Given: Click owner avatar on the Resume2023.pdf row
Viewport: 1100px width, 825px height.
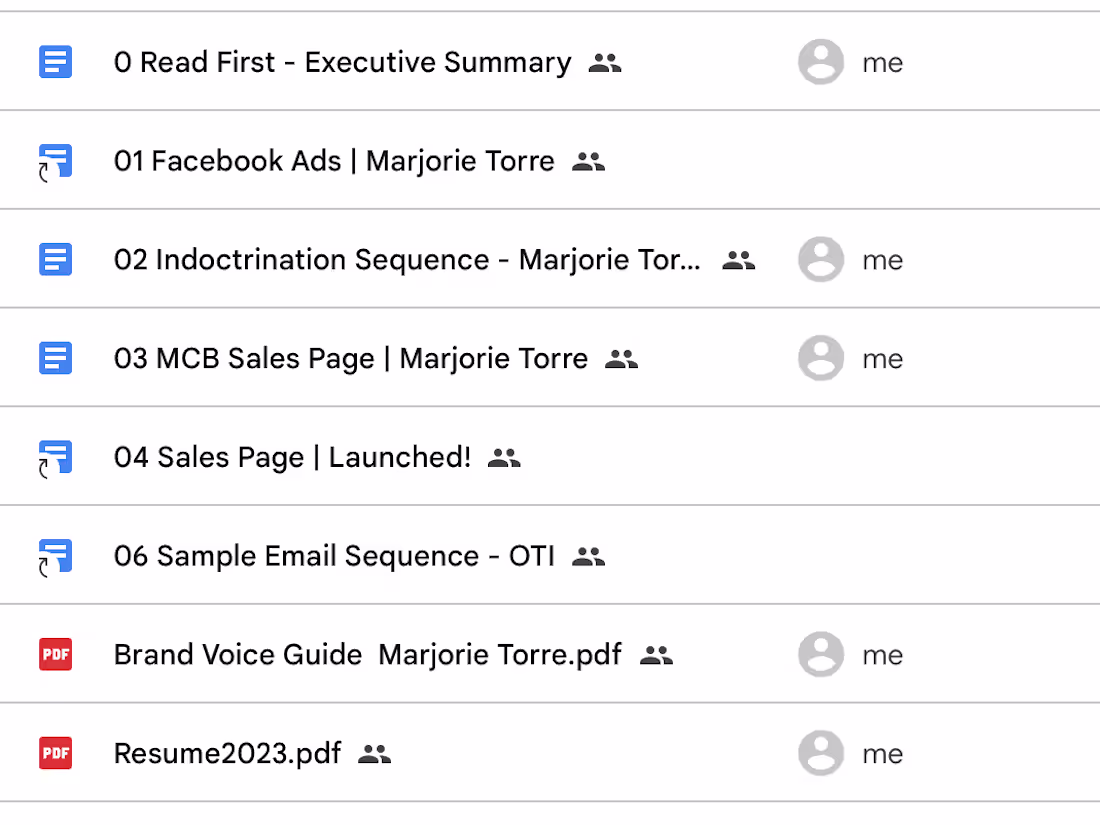Looking at the screenshot, I should point(821,753).
